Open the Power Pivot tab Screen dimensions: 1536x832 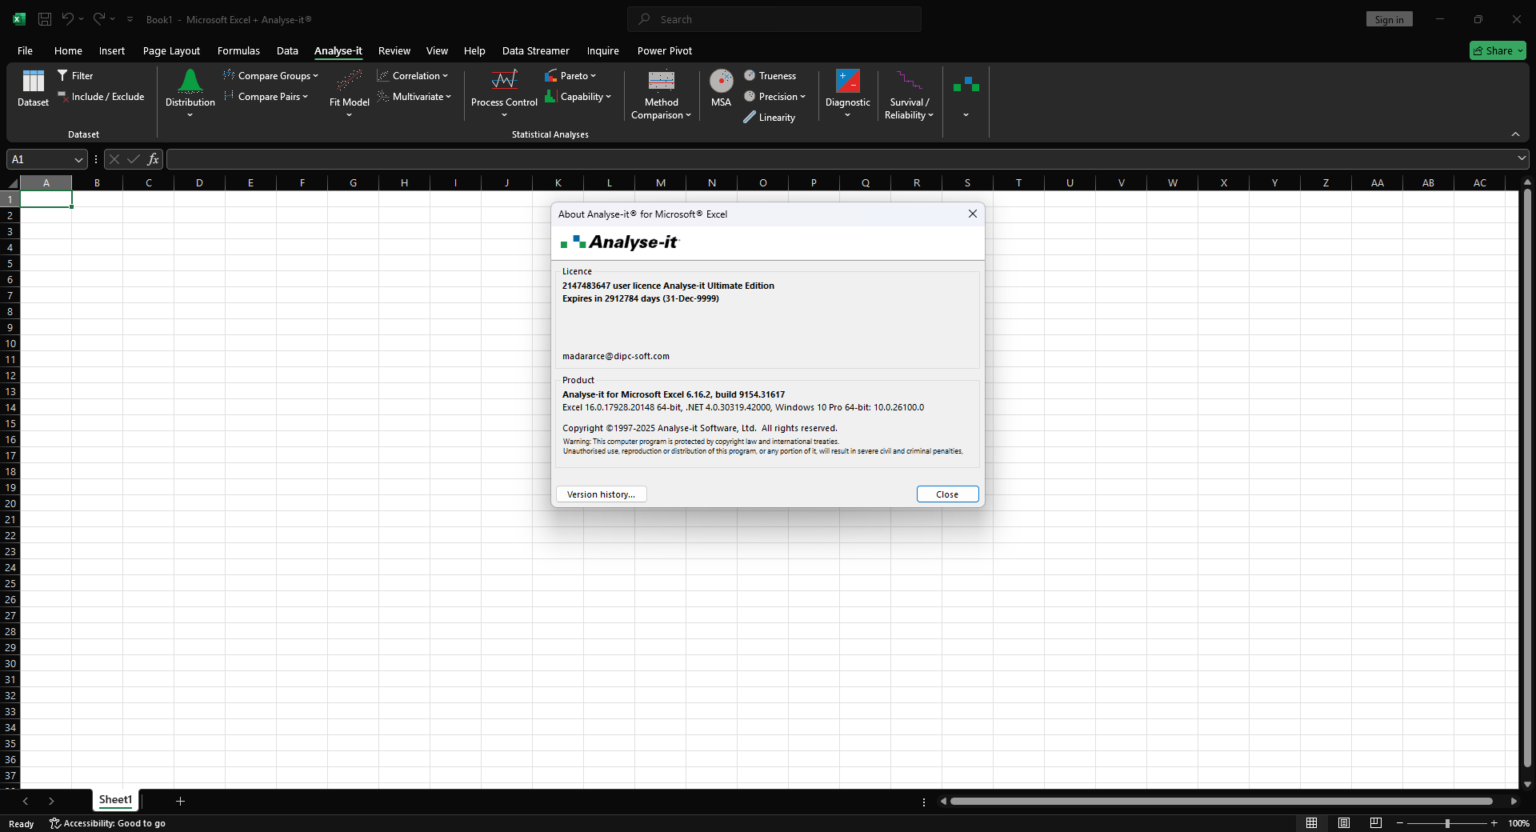tap(664, 51)
